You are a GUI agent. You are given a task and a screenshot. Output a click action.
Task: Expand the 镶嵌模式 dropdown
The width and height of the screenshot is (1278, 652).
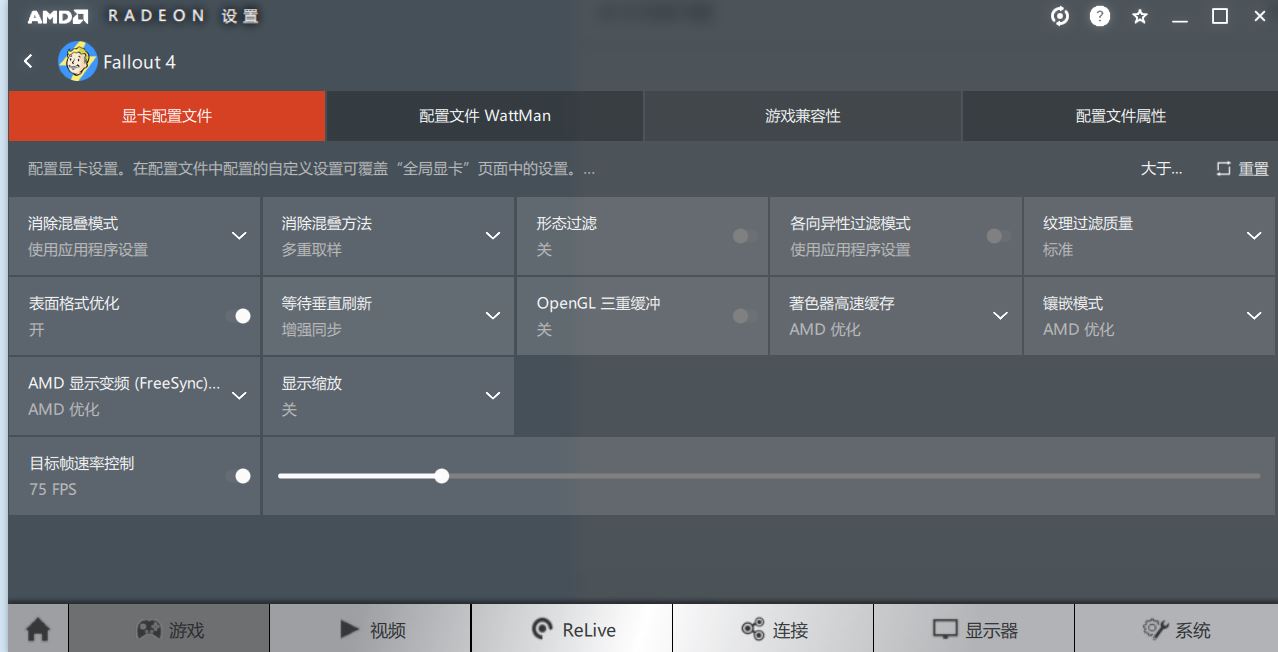pos(1149,316)
